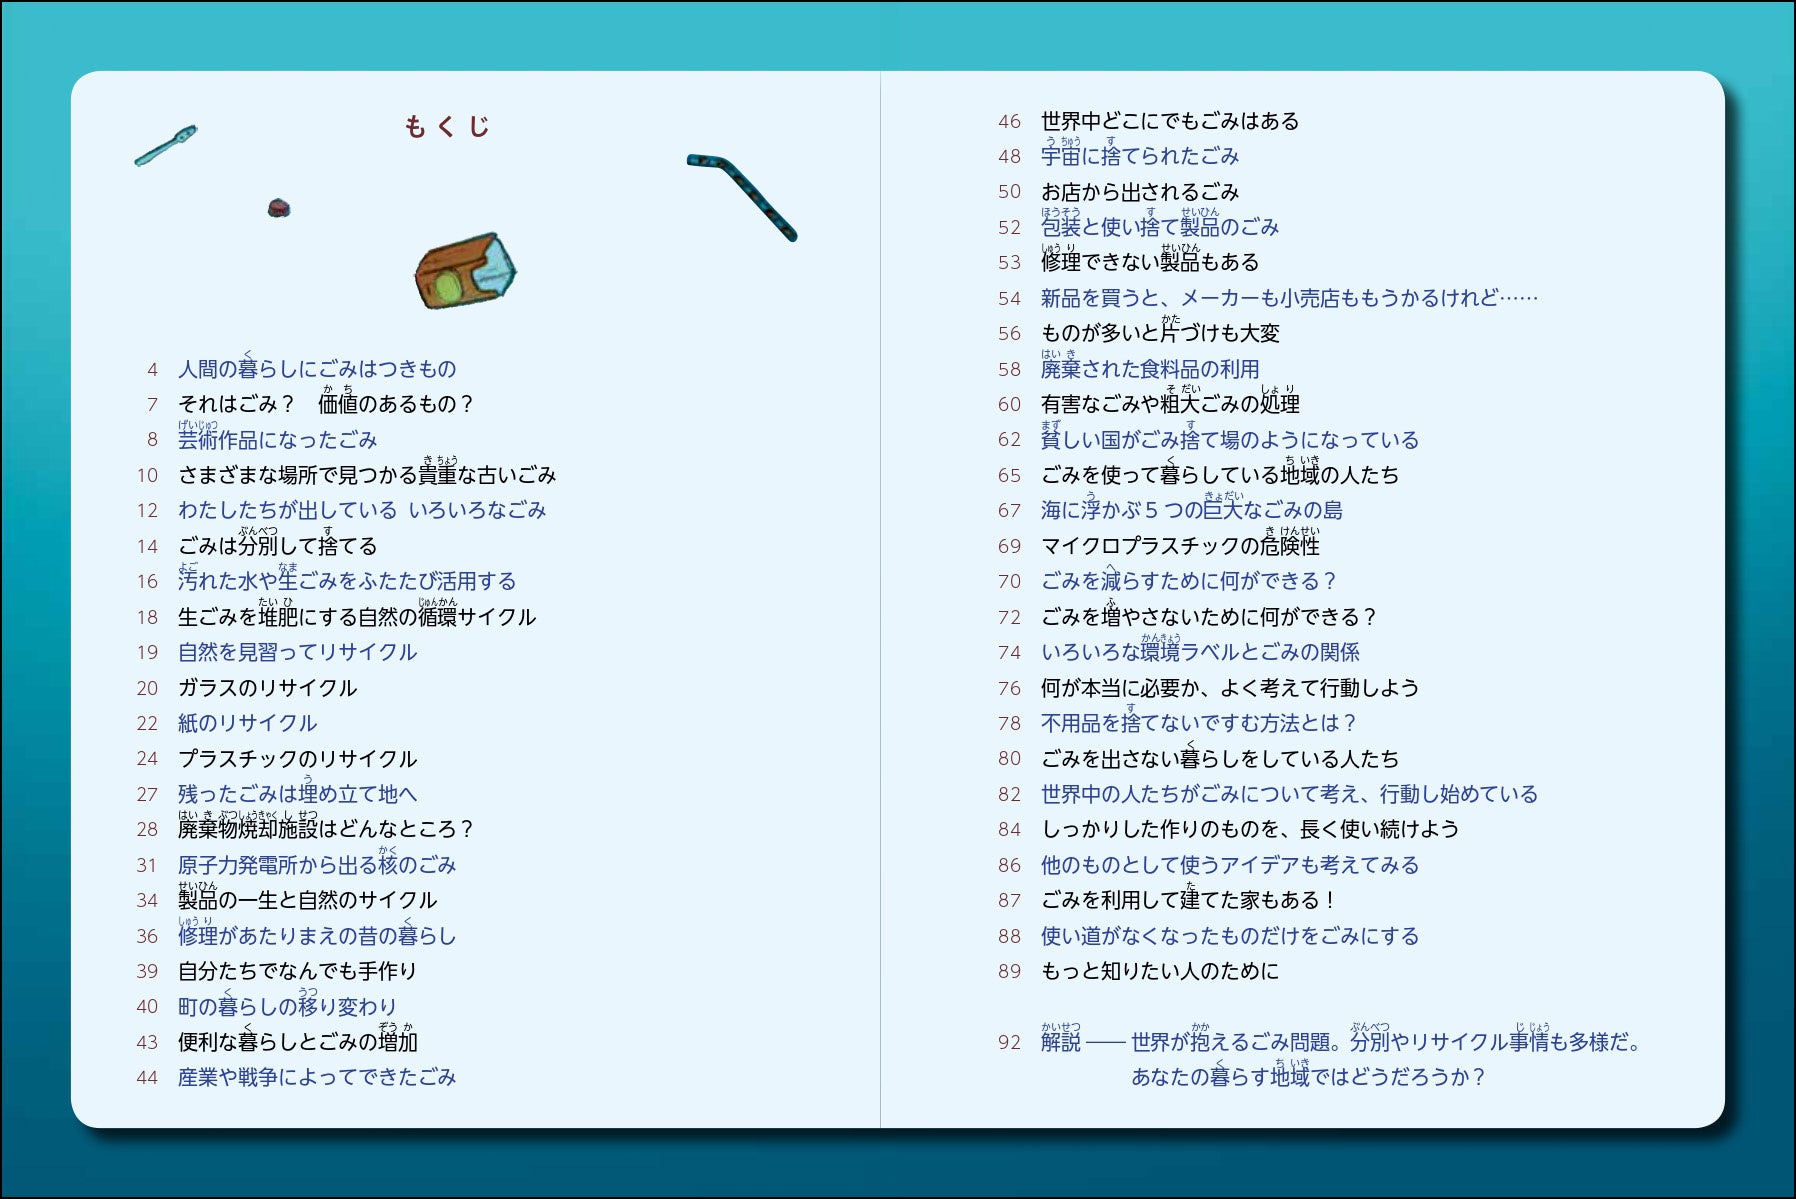Open chapter 宇宙に捨てられたごみ
Viewport: 1796px width, 1199px height.
tap(1140, 156)
